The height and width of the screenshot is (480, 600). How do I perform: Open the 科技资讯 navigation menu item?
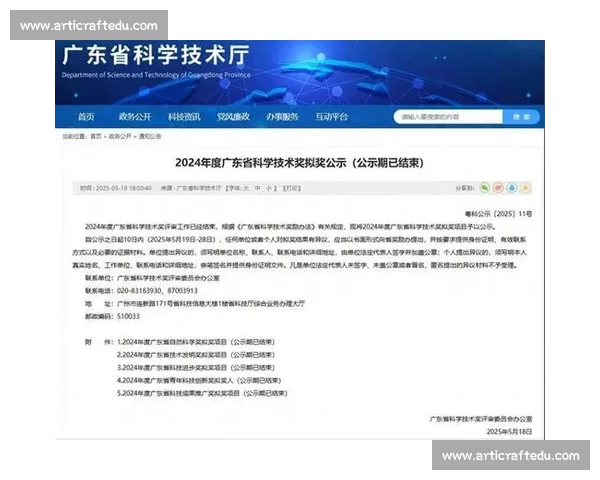pos(184,117)
